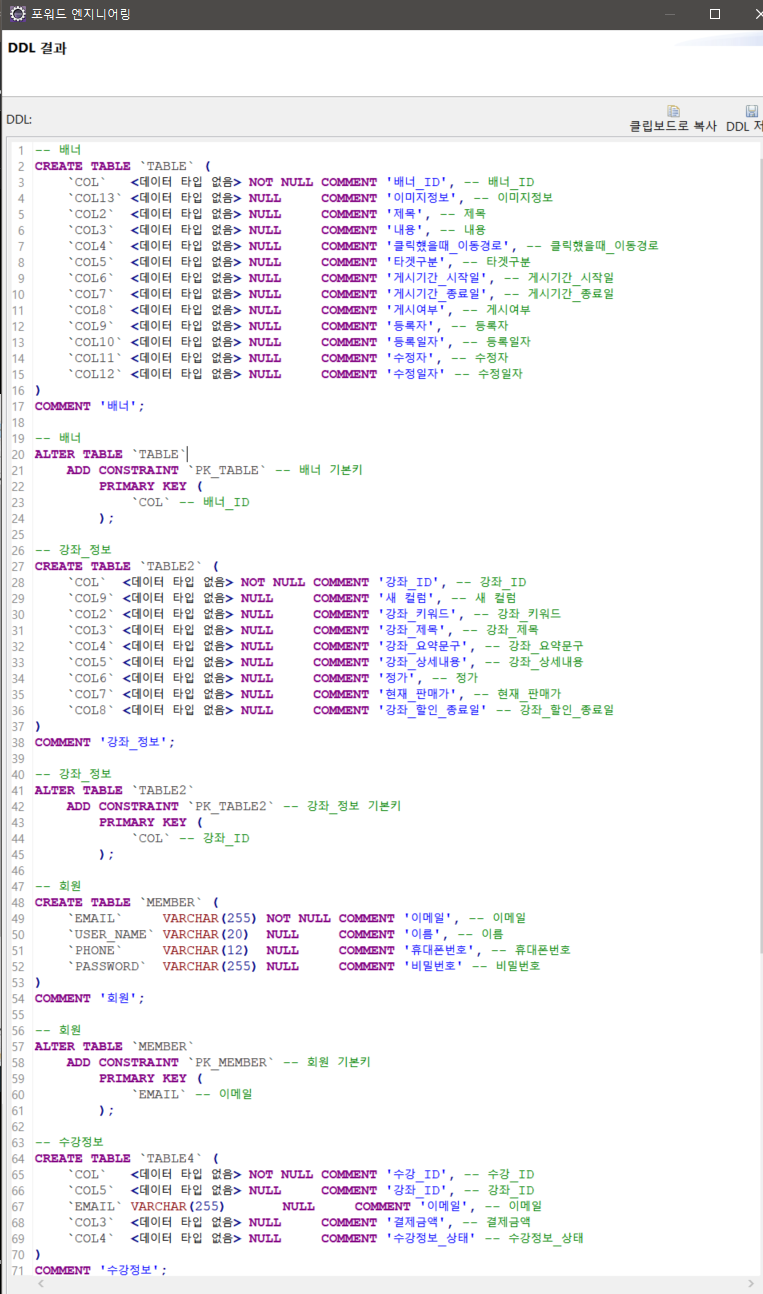Click the '배너_ID' comment string on line 3
Image resolution: width=763 pixels, height=1294 pixels.
(x=417, y=182)
